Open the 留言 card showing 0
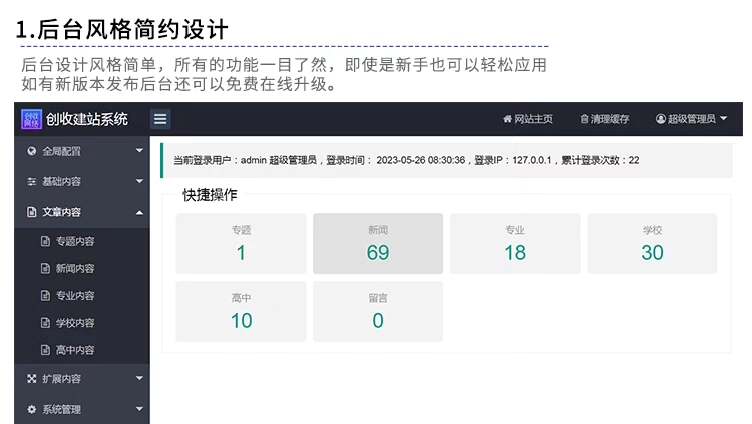 [378, 312]
